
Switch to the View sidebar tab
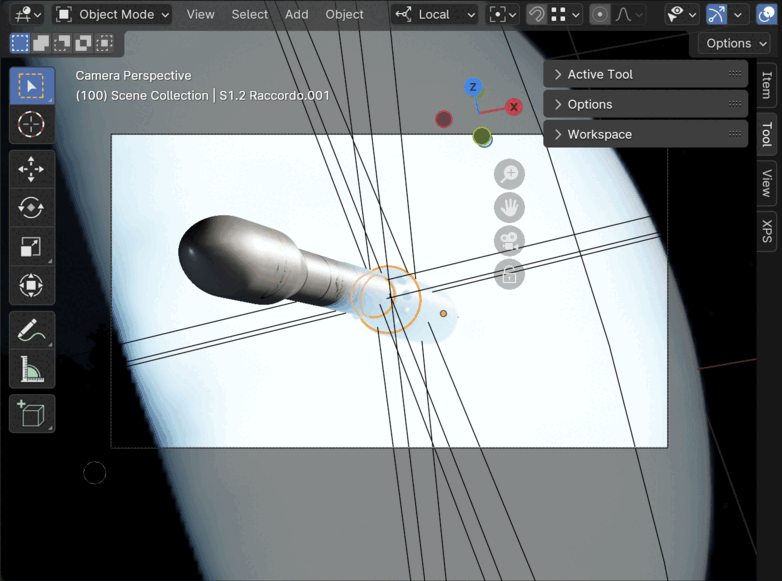[x=767, y=183]
